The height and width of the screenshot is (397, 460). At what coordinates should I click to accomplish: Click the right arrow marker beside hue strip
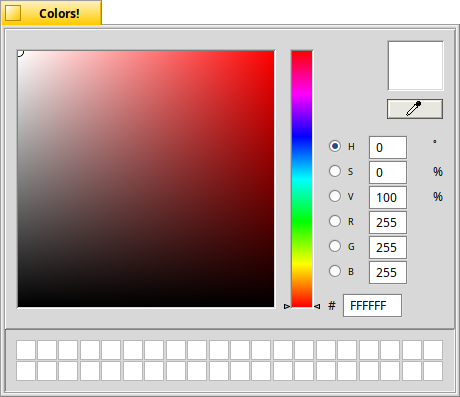click(x=317, y=306)
